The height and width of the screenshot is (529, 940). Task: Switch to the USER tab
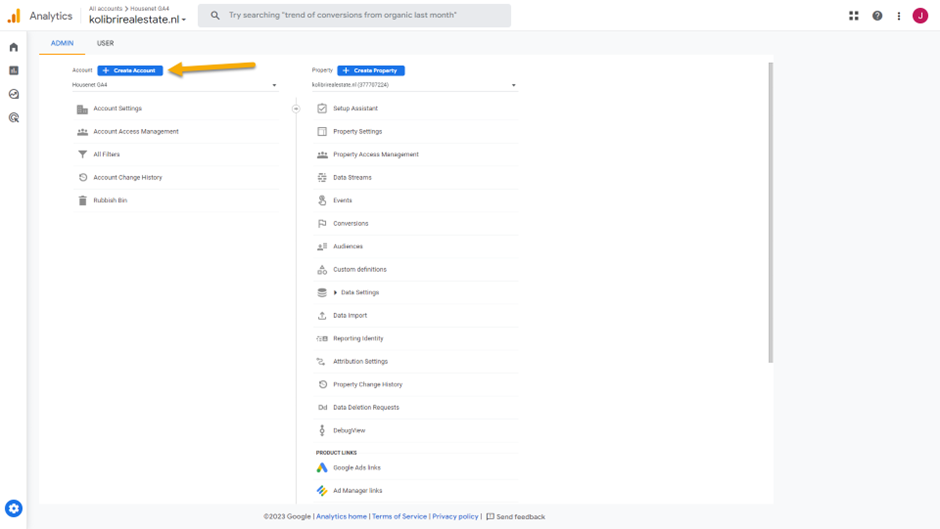106,43
